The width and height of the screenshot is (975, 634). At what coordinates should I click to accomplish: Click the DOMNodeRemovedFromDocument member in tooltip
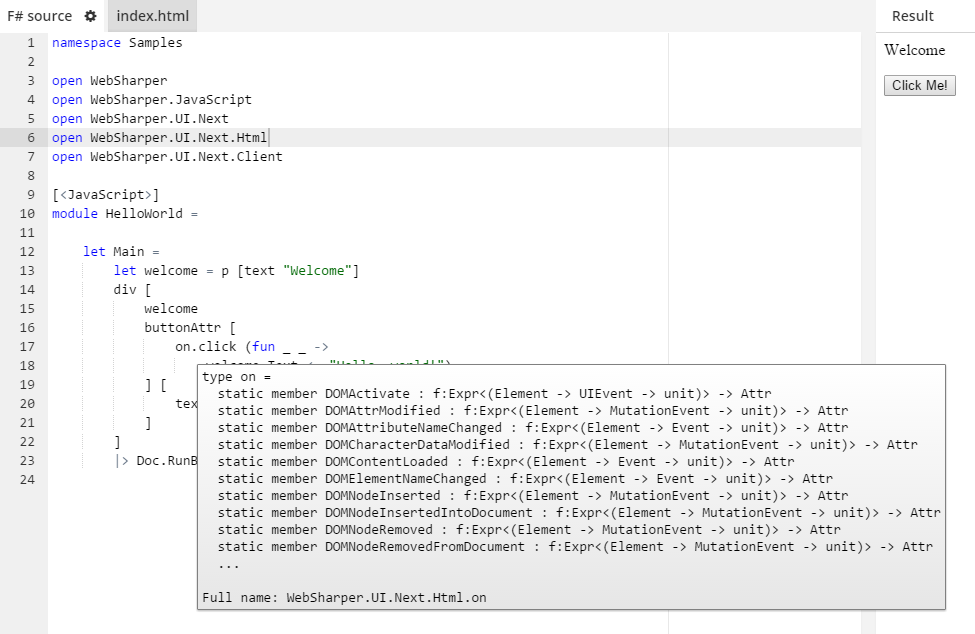[575, 546]
